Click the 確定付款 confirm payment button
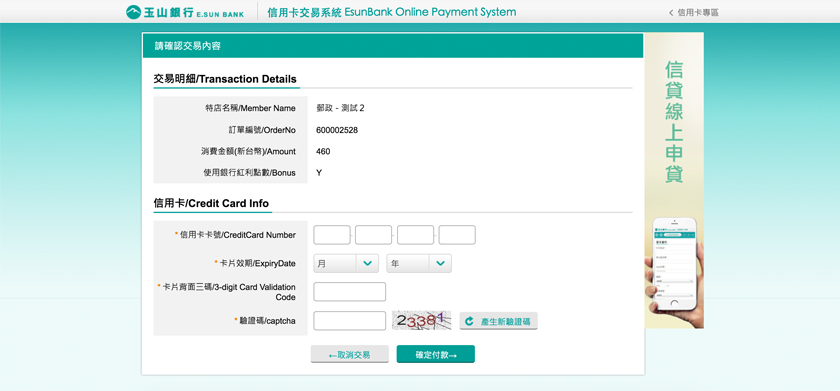The height and width of the screenshot is (391, 840). [436, 354]
